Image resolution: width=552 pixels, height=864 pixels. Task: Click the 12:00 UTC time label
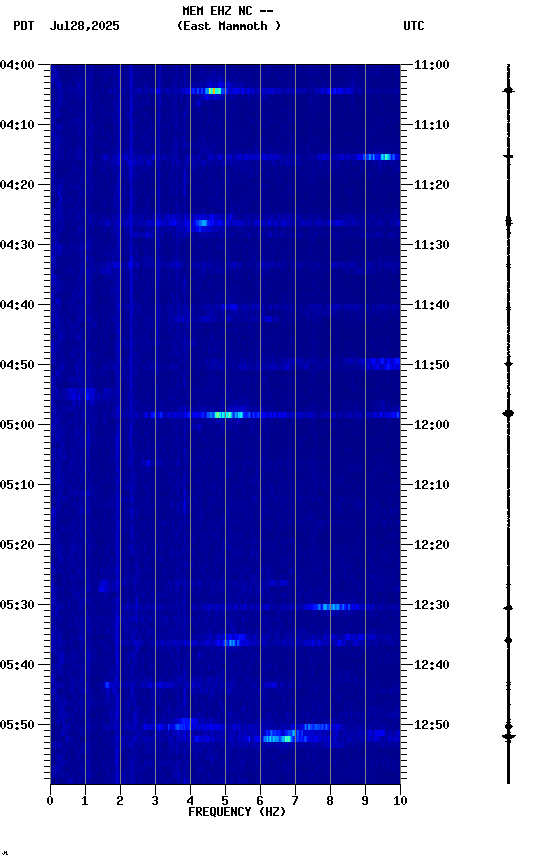point(432,424)
